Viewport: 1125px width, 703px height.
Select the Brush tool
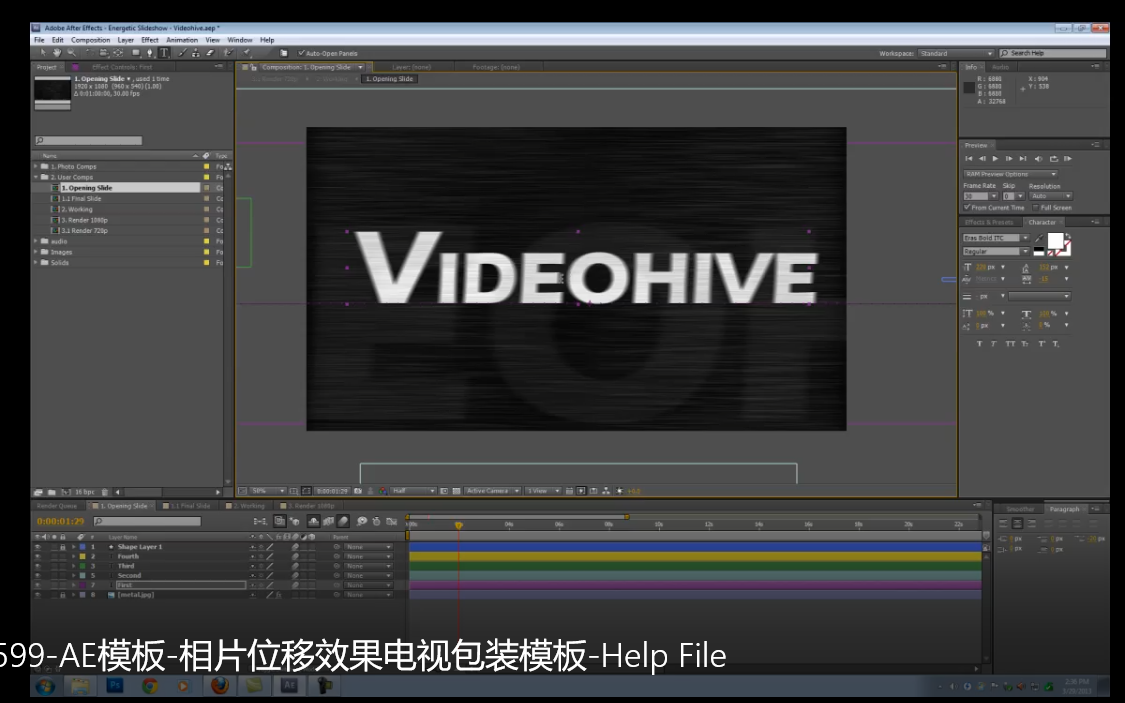(183, 52)
